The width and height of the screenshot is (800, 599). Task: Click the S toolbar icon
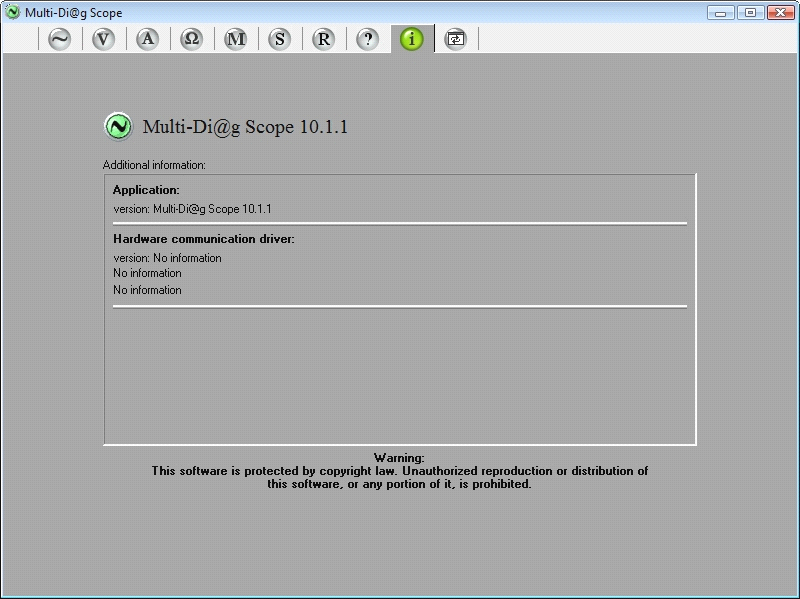click(x=279, y=39)
